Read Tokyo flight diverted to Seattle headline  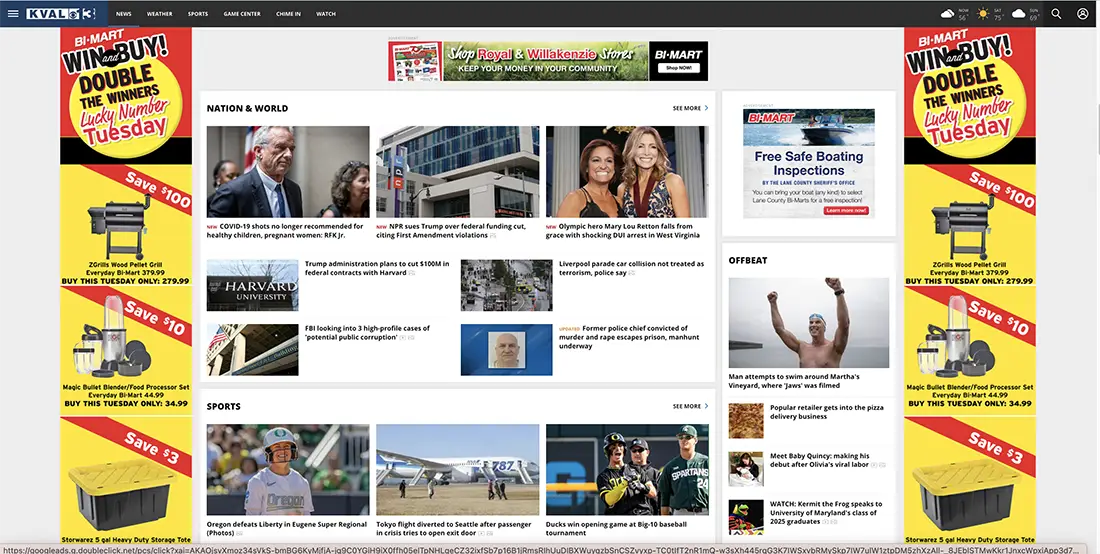pos(454,529)
